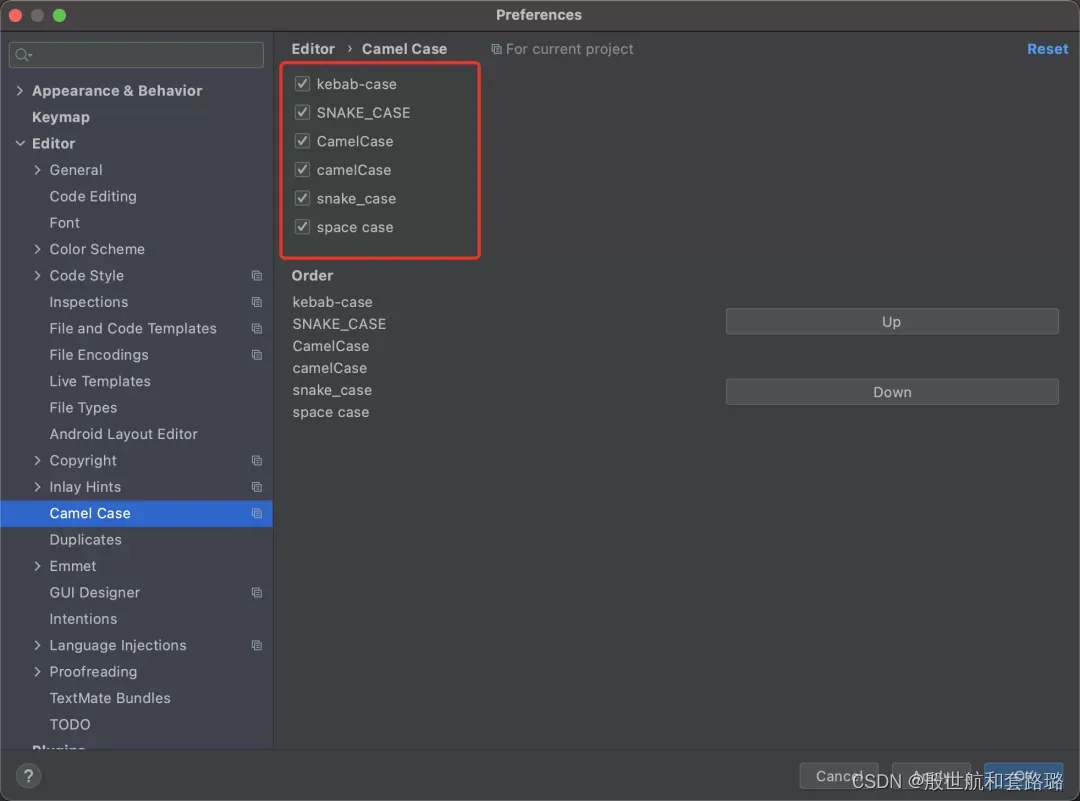Click the Reset link

(x=1047, y=49)
